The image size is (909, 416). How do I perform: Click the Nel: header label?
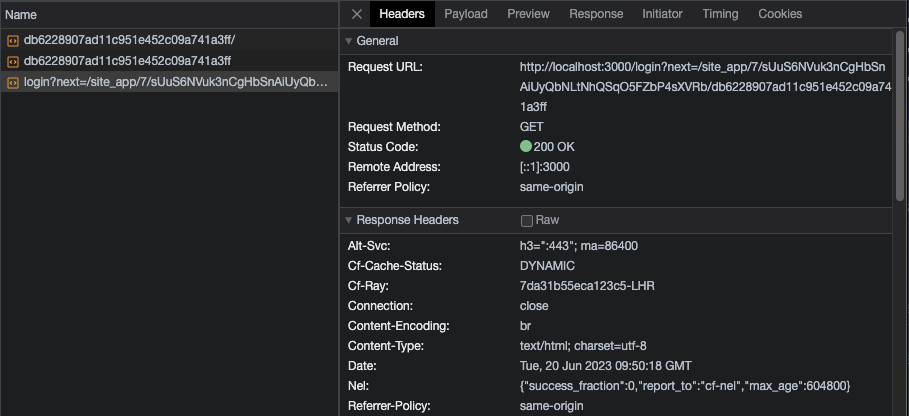click(x=358, y=386)
